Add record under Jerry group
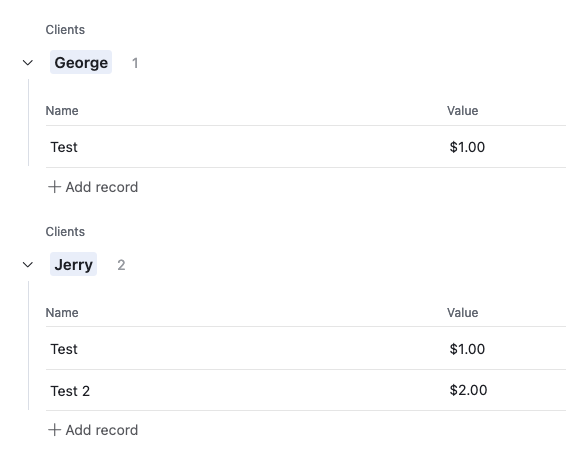 [x=93, y=430]
